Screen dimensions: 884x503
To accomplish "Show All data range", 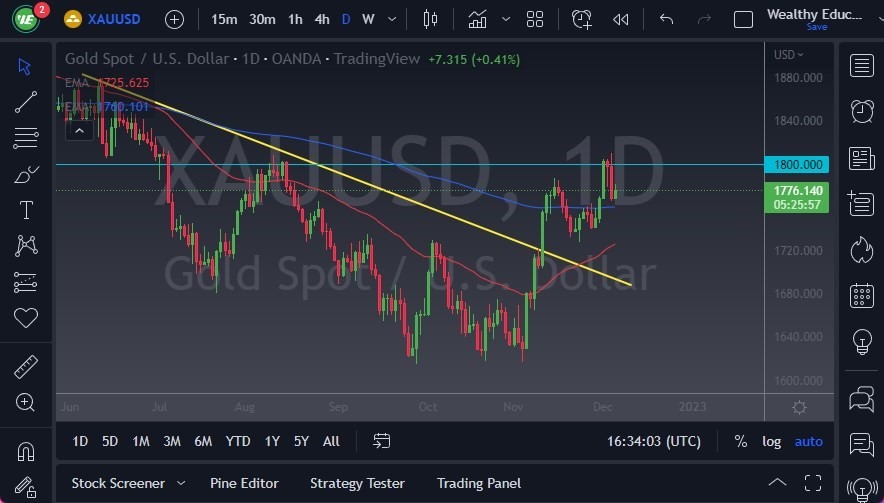I will (332, 441).
